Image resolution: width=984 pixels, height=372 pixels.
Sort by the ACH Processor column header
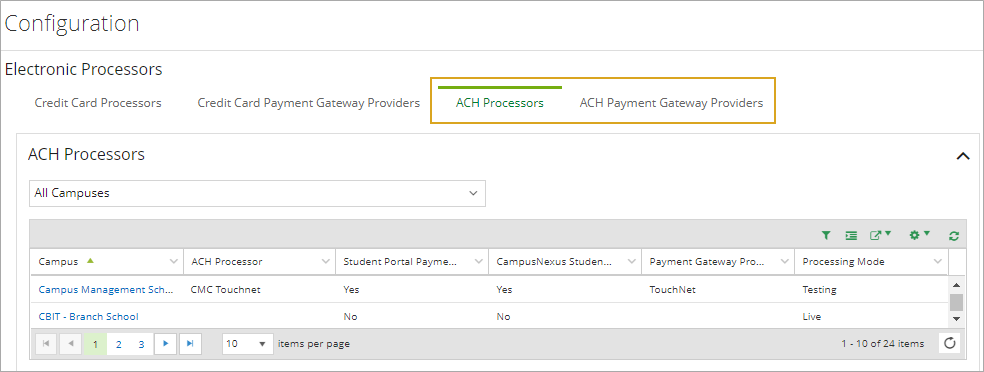(x=227, y=262)
